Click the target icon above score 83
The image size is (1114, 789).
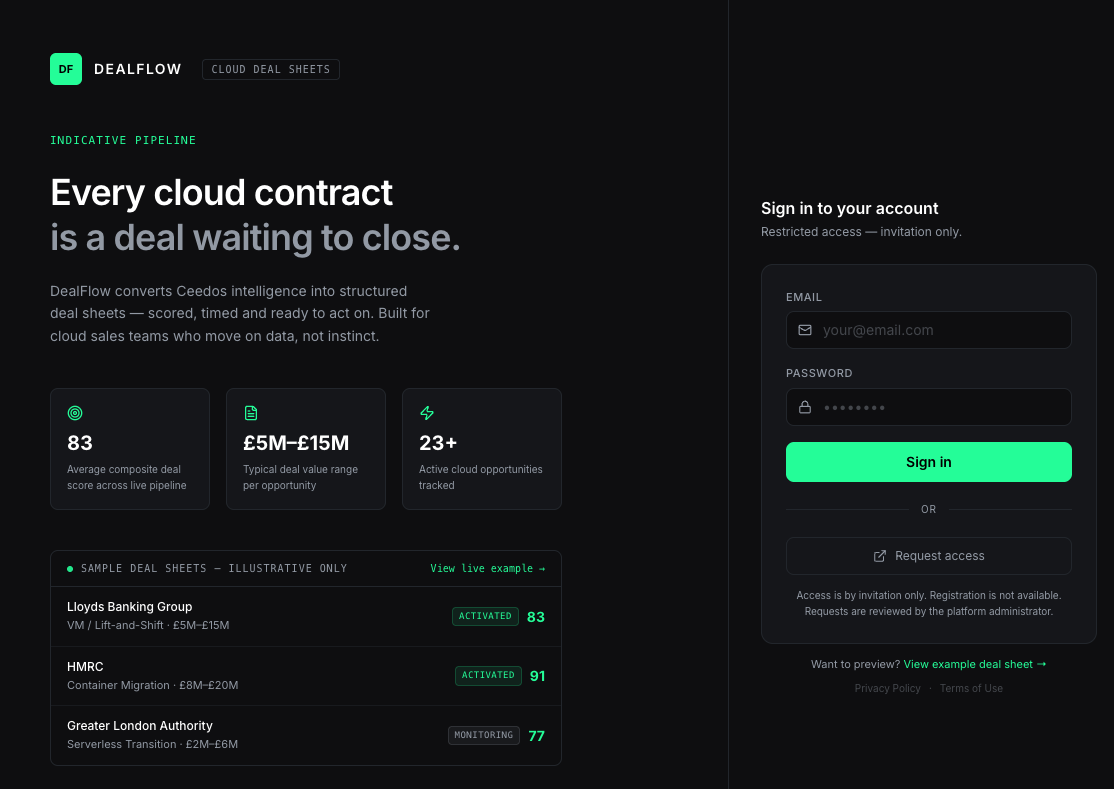(75, 413)
